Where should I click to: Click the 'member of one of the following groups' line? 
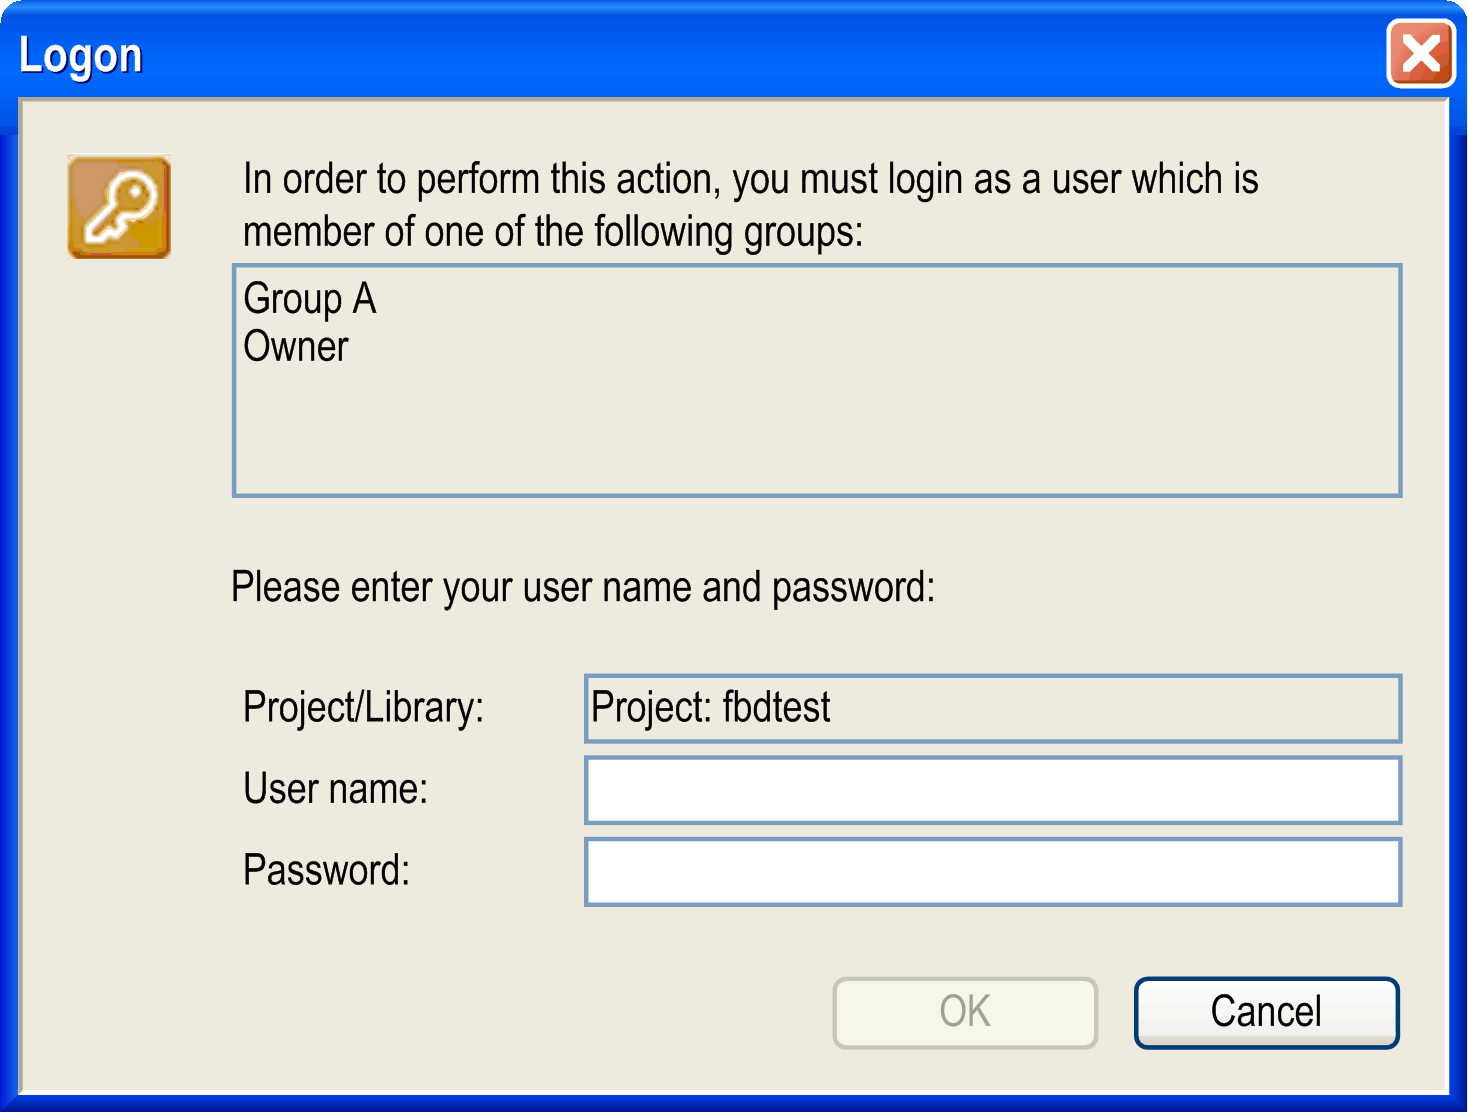[x=553, y=232]
